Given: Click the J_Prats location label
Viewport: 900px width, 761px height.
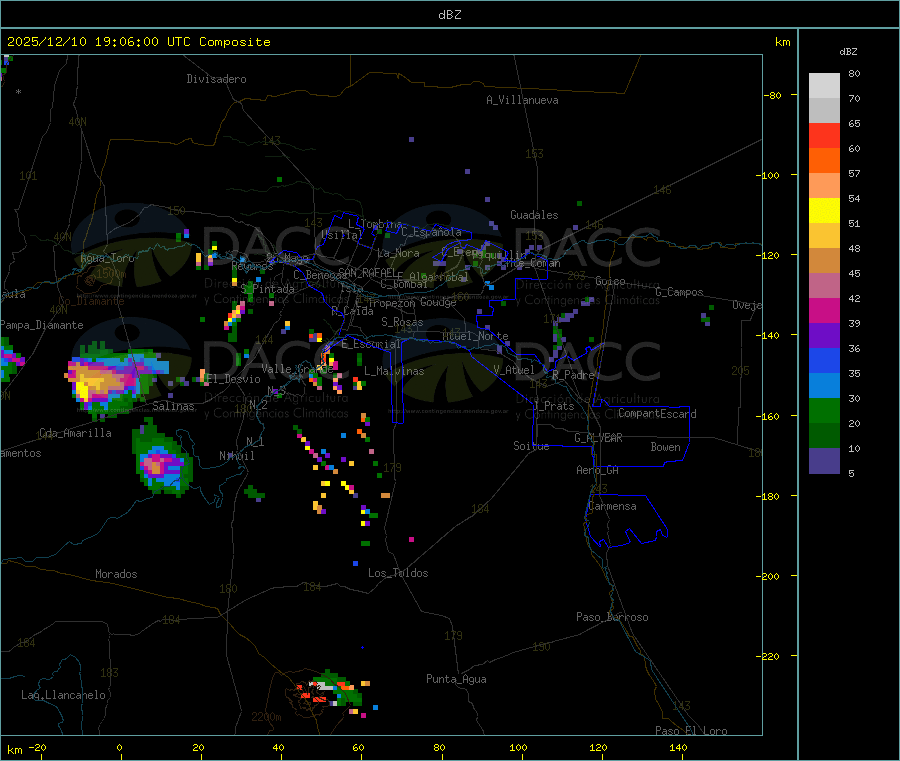Looking at the screenshot, I should coord(554,406).
